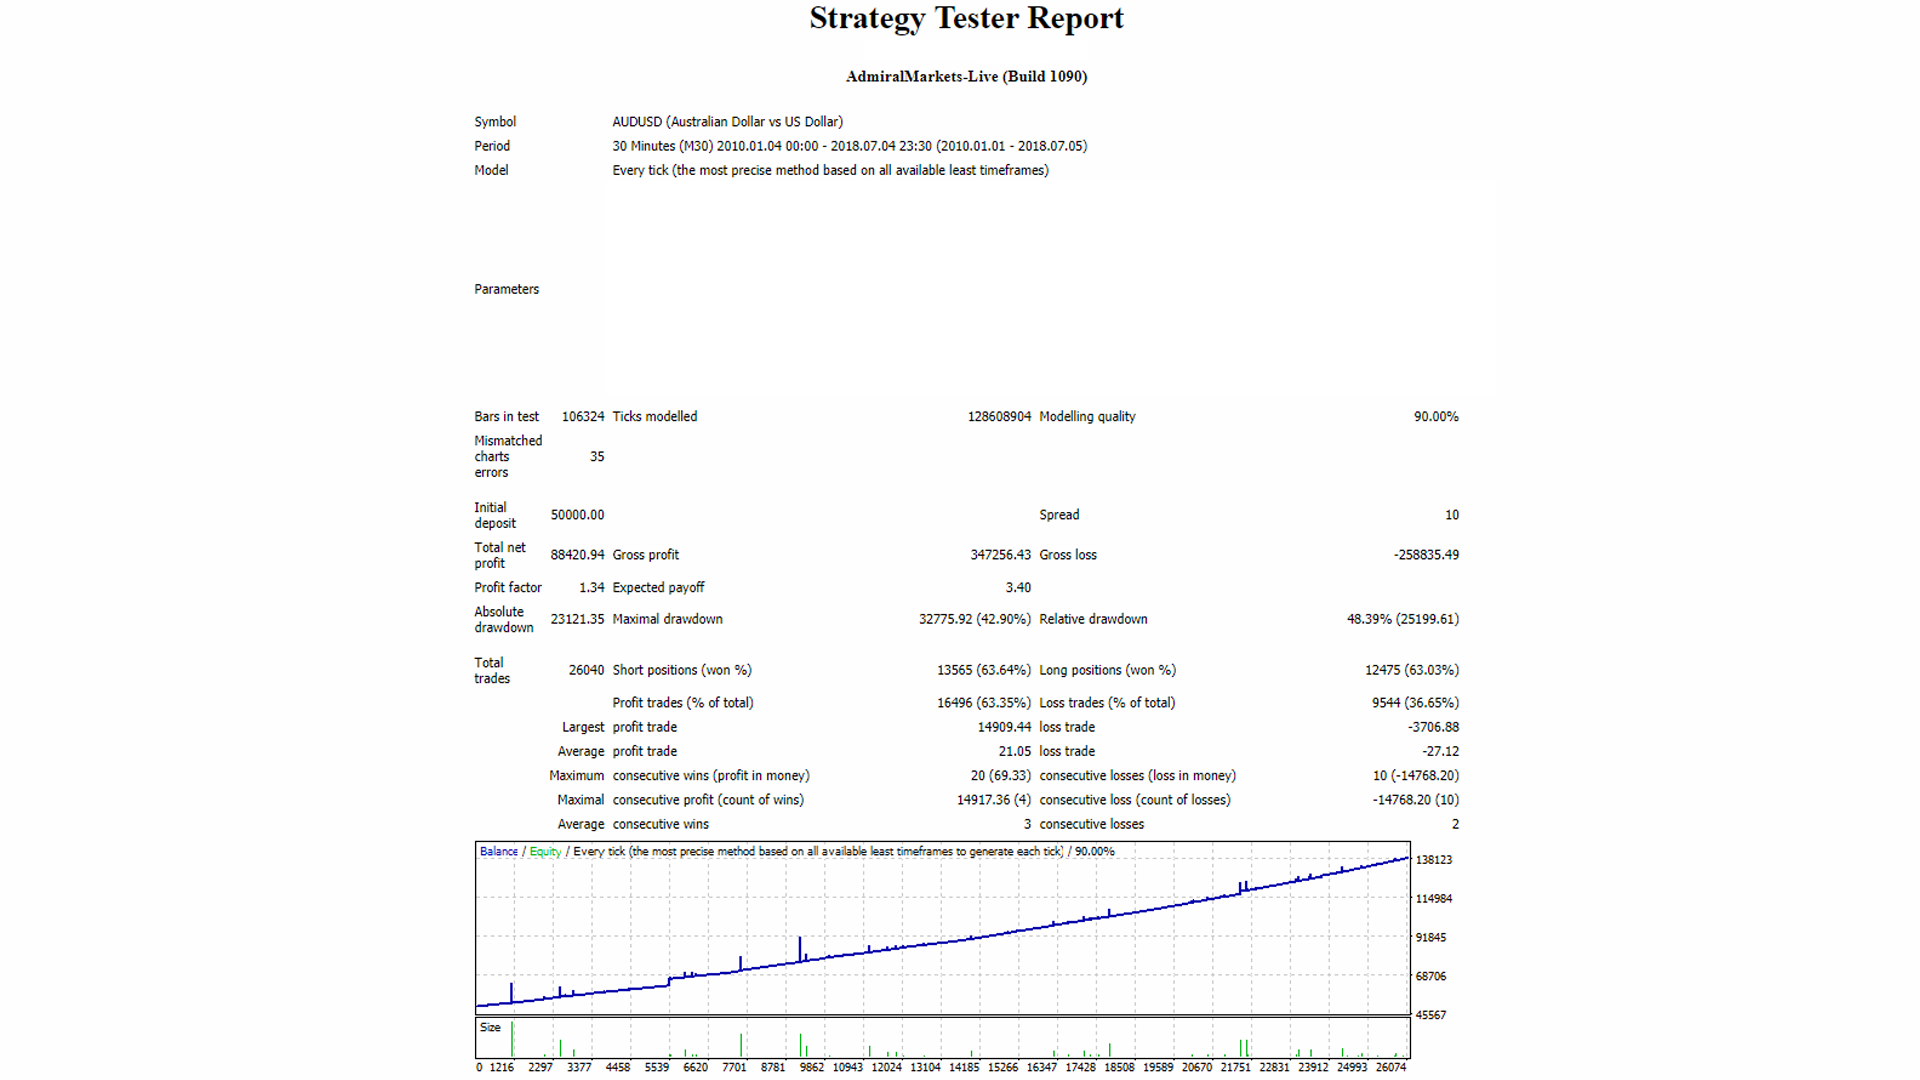Click the Gross profit value 347256.43

(999, 555)
